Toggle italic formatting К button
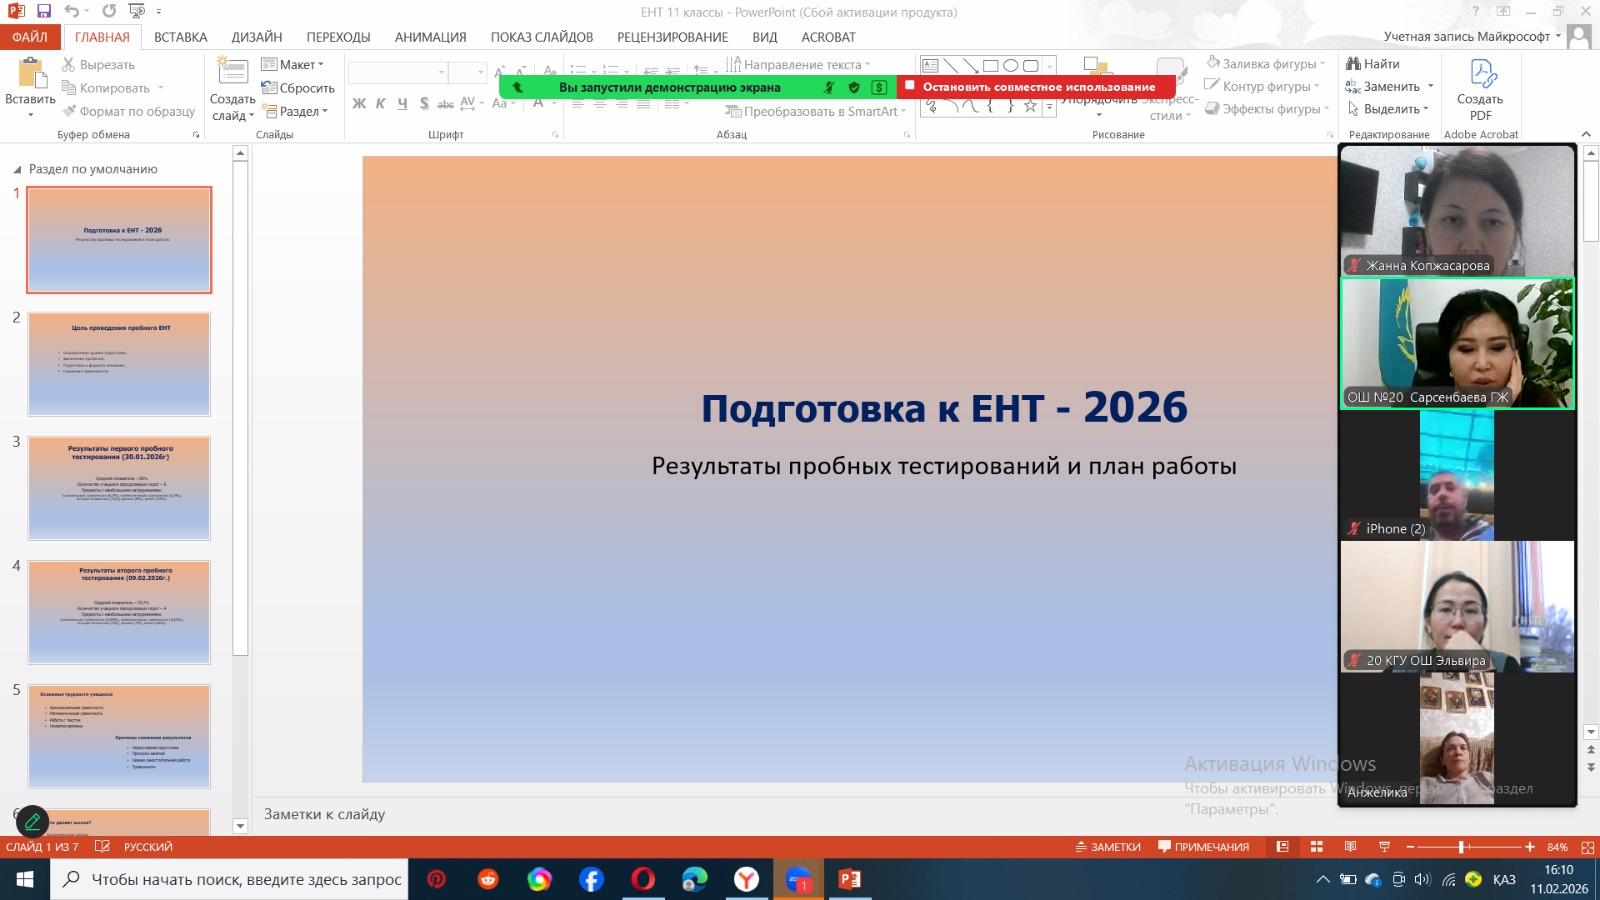This screenshot has width=1600, height=900. [x=380, y=103]
